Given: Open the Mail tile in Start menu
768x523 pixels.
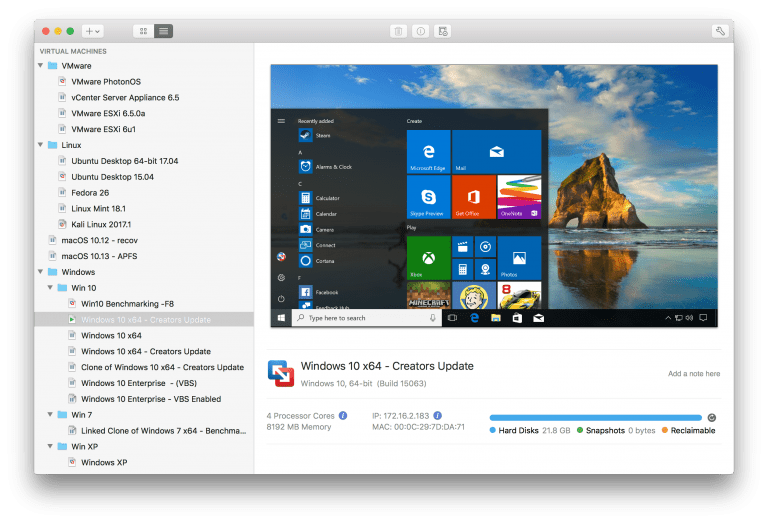Looking at the screenshot, I should point(497,151).
